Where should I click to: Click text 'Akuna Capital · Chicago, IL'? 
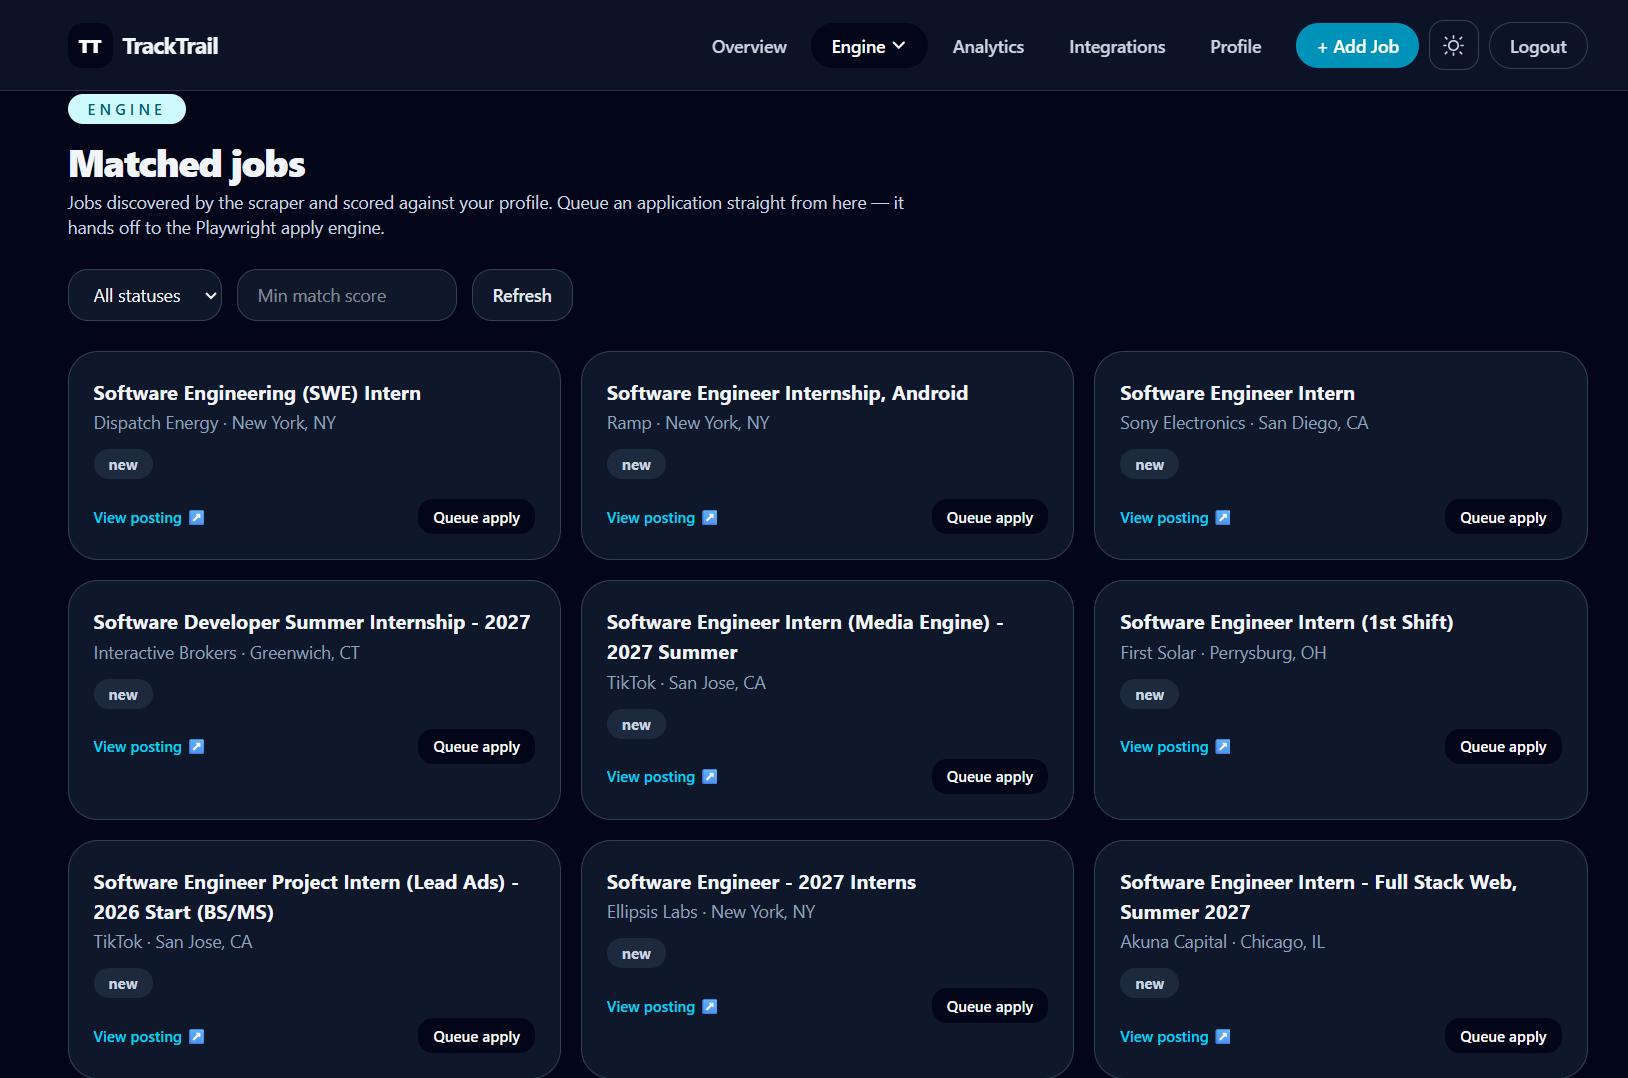tap(1222, 942)
